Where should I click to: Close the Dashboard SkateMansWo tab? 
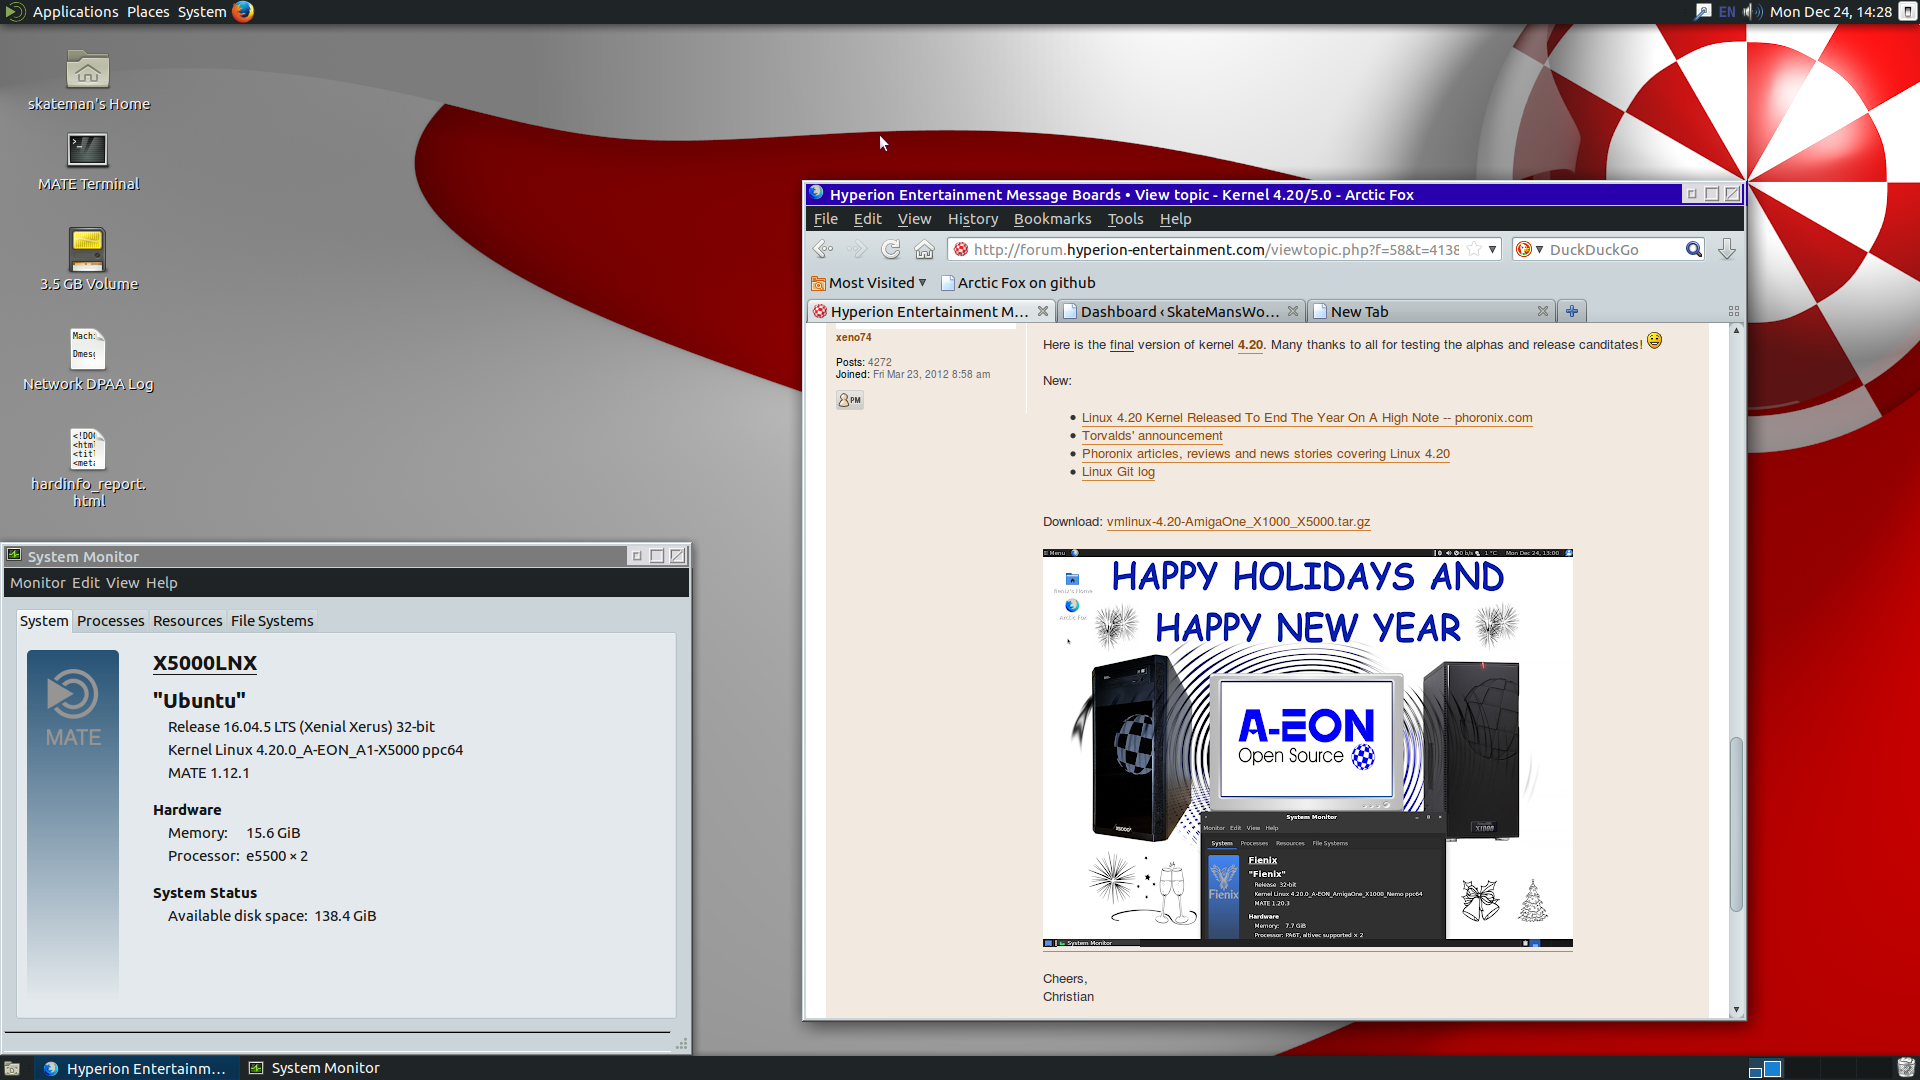1293,311
